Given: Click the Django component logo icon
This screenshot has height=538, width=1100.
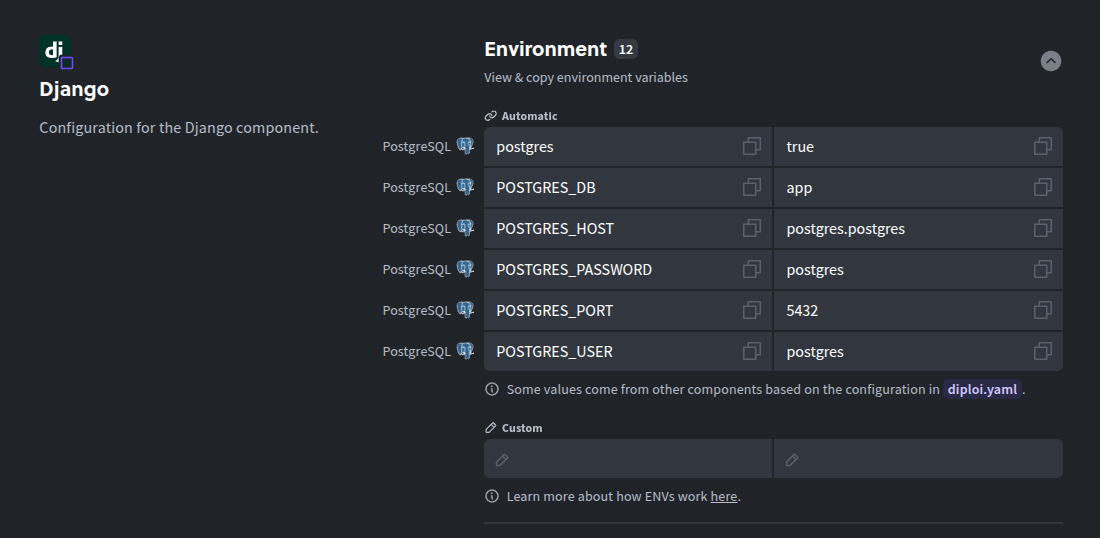Looking at the screenshot, I should click(55, 52).
